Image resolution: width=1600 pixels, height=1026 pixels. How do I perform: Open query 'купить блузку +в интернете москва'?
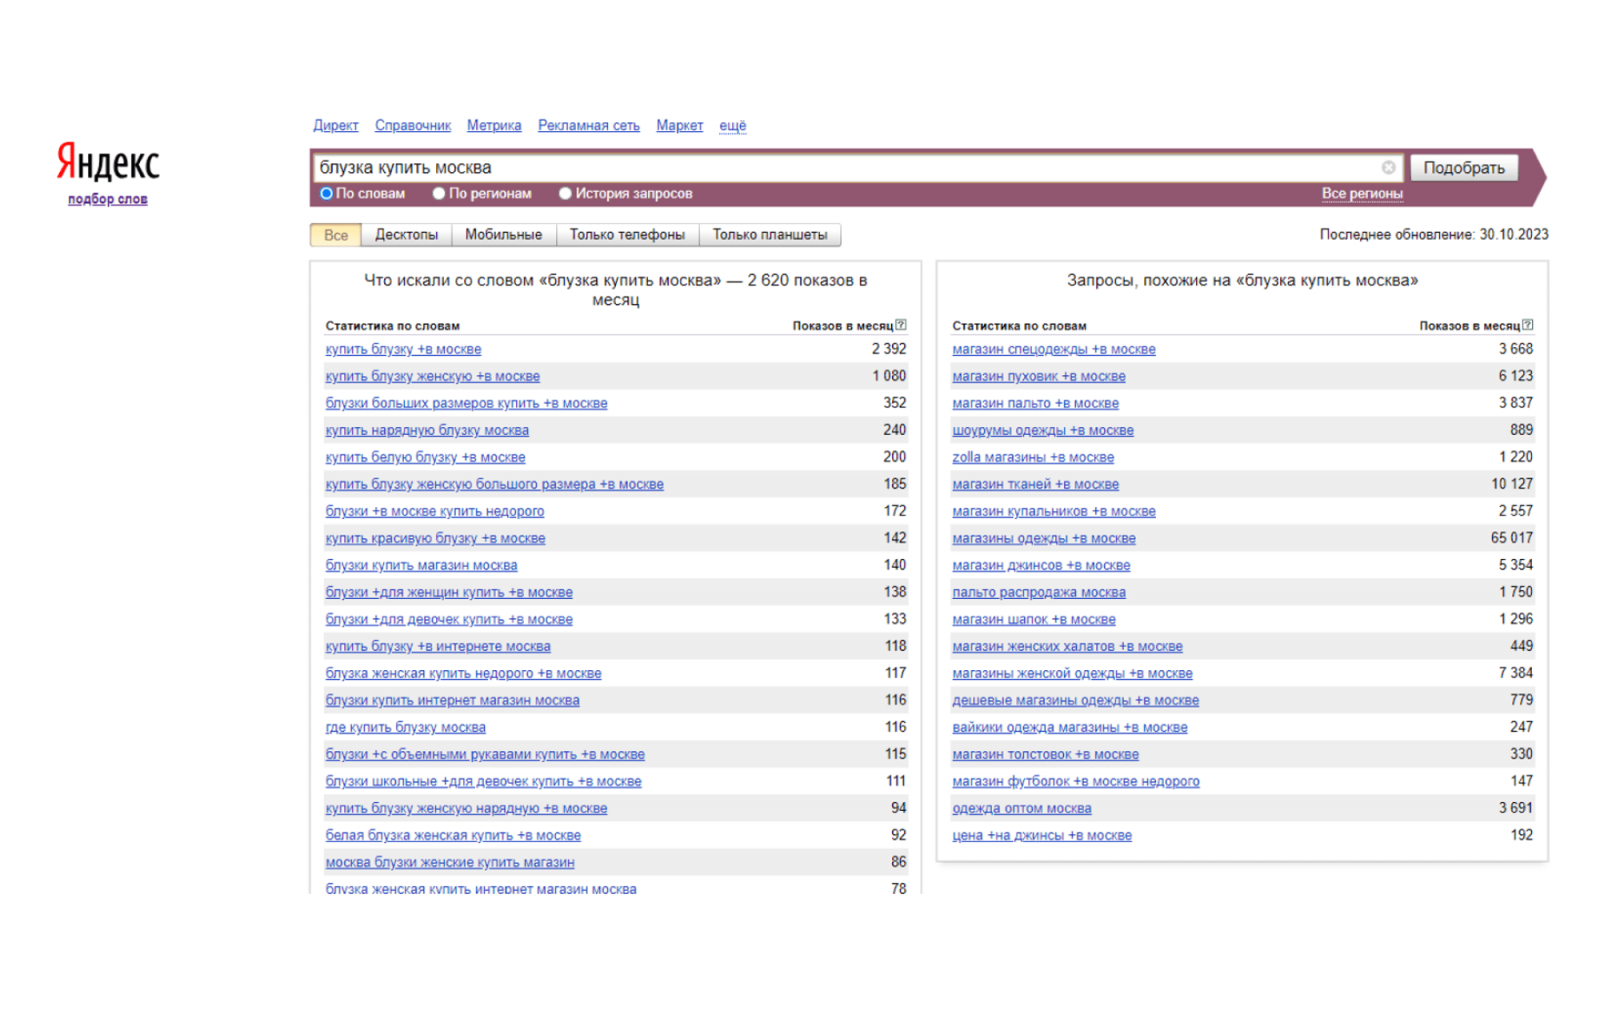[x=438, y=647]
